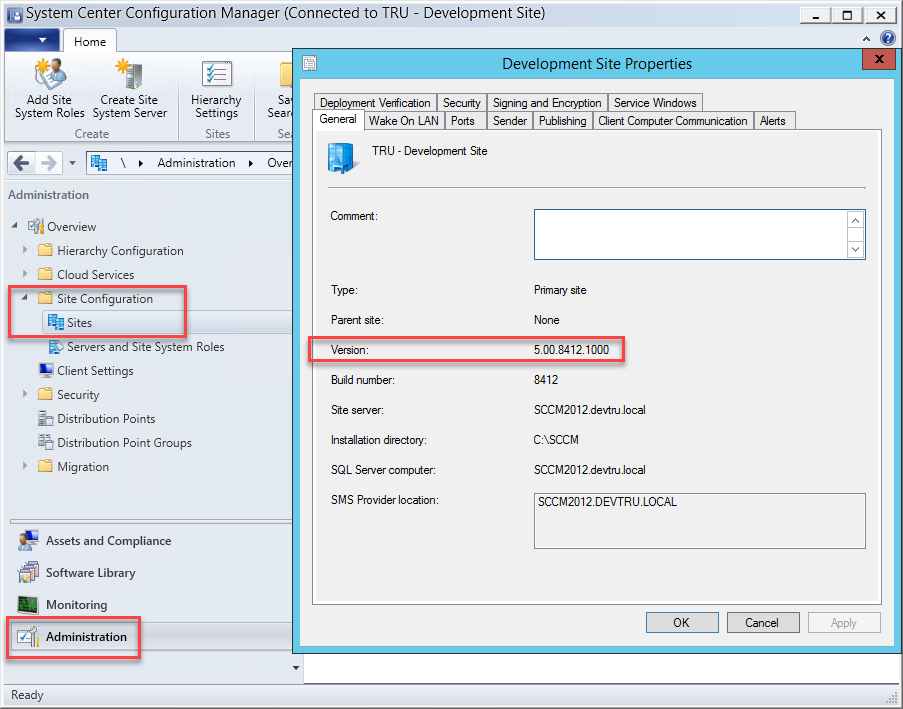Expand the Security tree node
The height and width of the screenshot is (709, 903).
(25, 394)
